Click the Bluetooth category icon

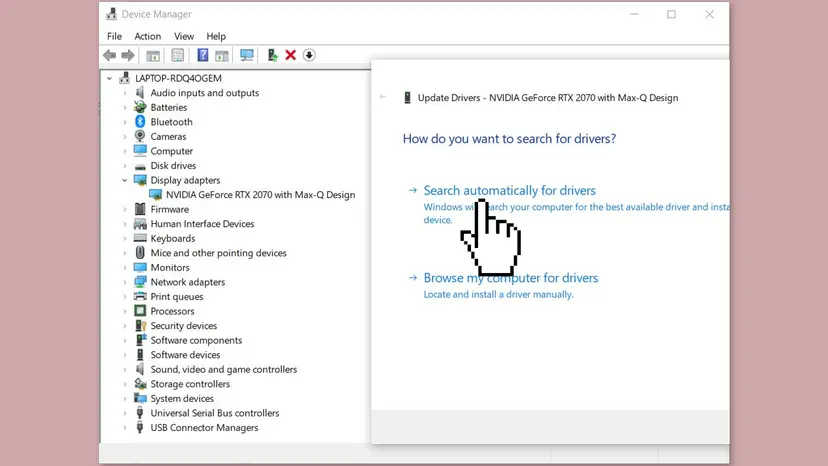[x=140, y=122]
